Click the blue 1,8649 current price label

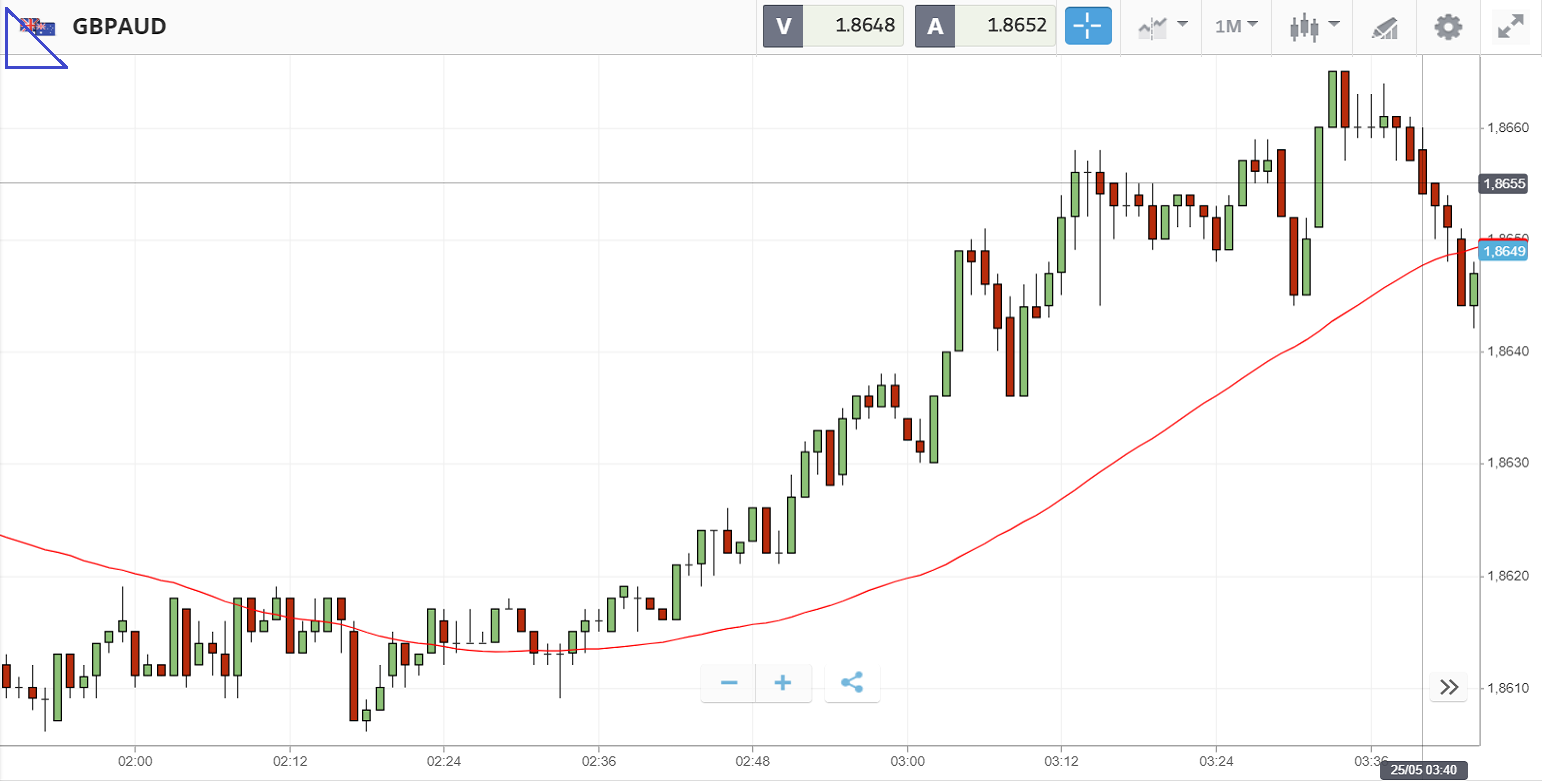pos(1503,251)
